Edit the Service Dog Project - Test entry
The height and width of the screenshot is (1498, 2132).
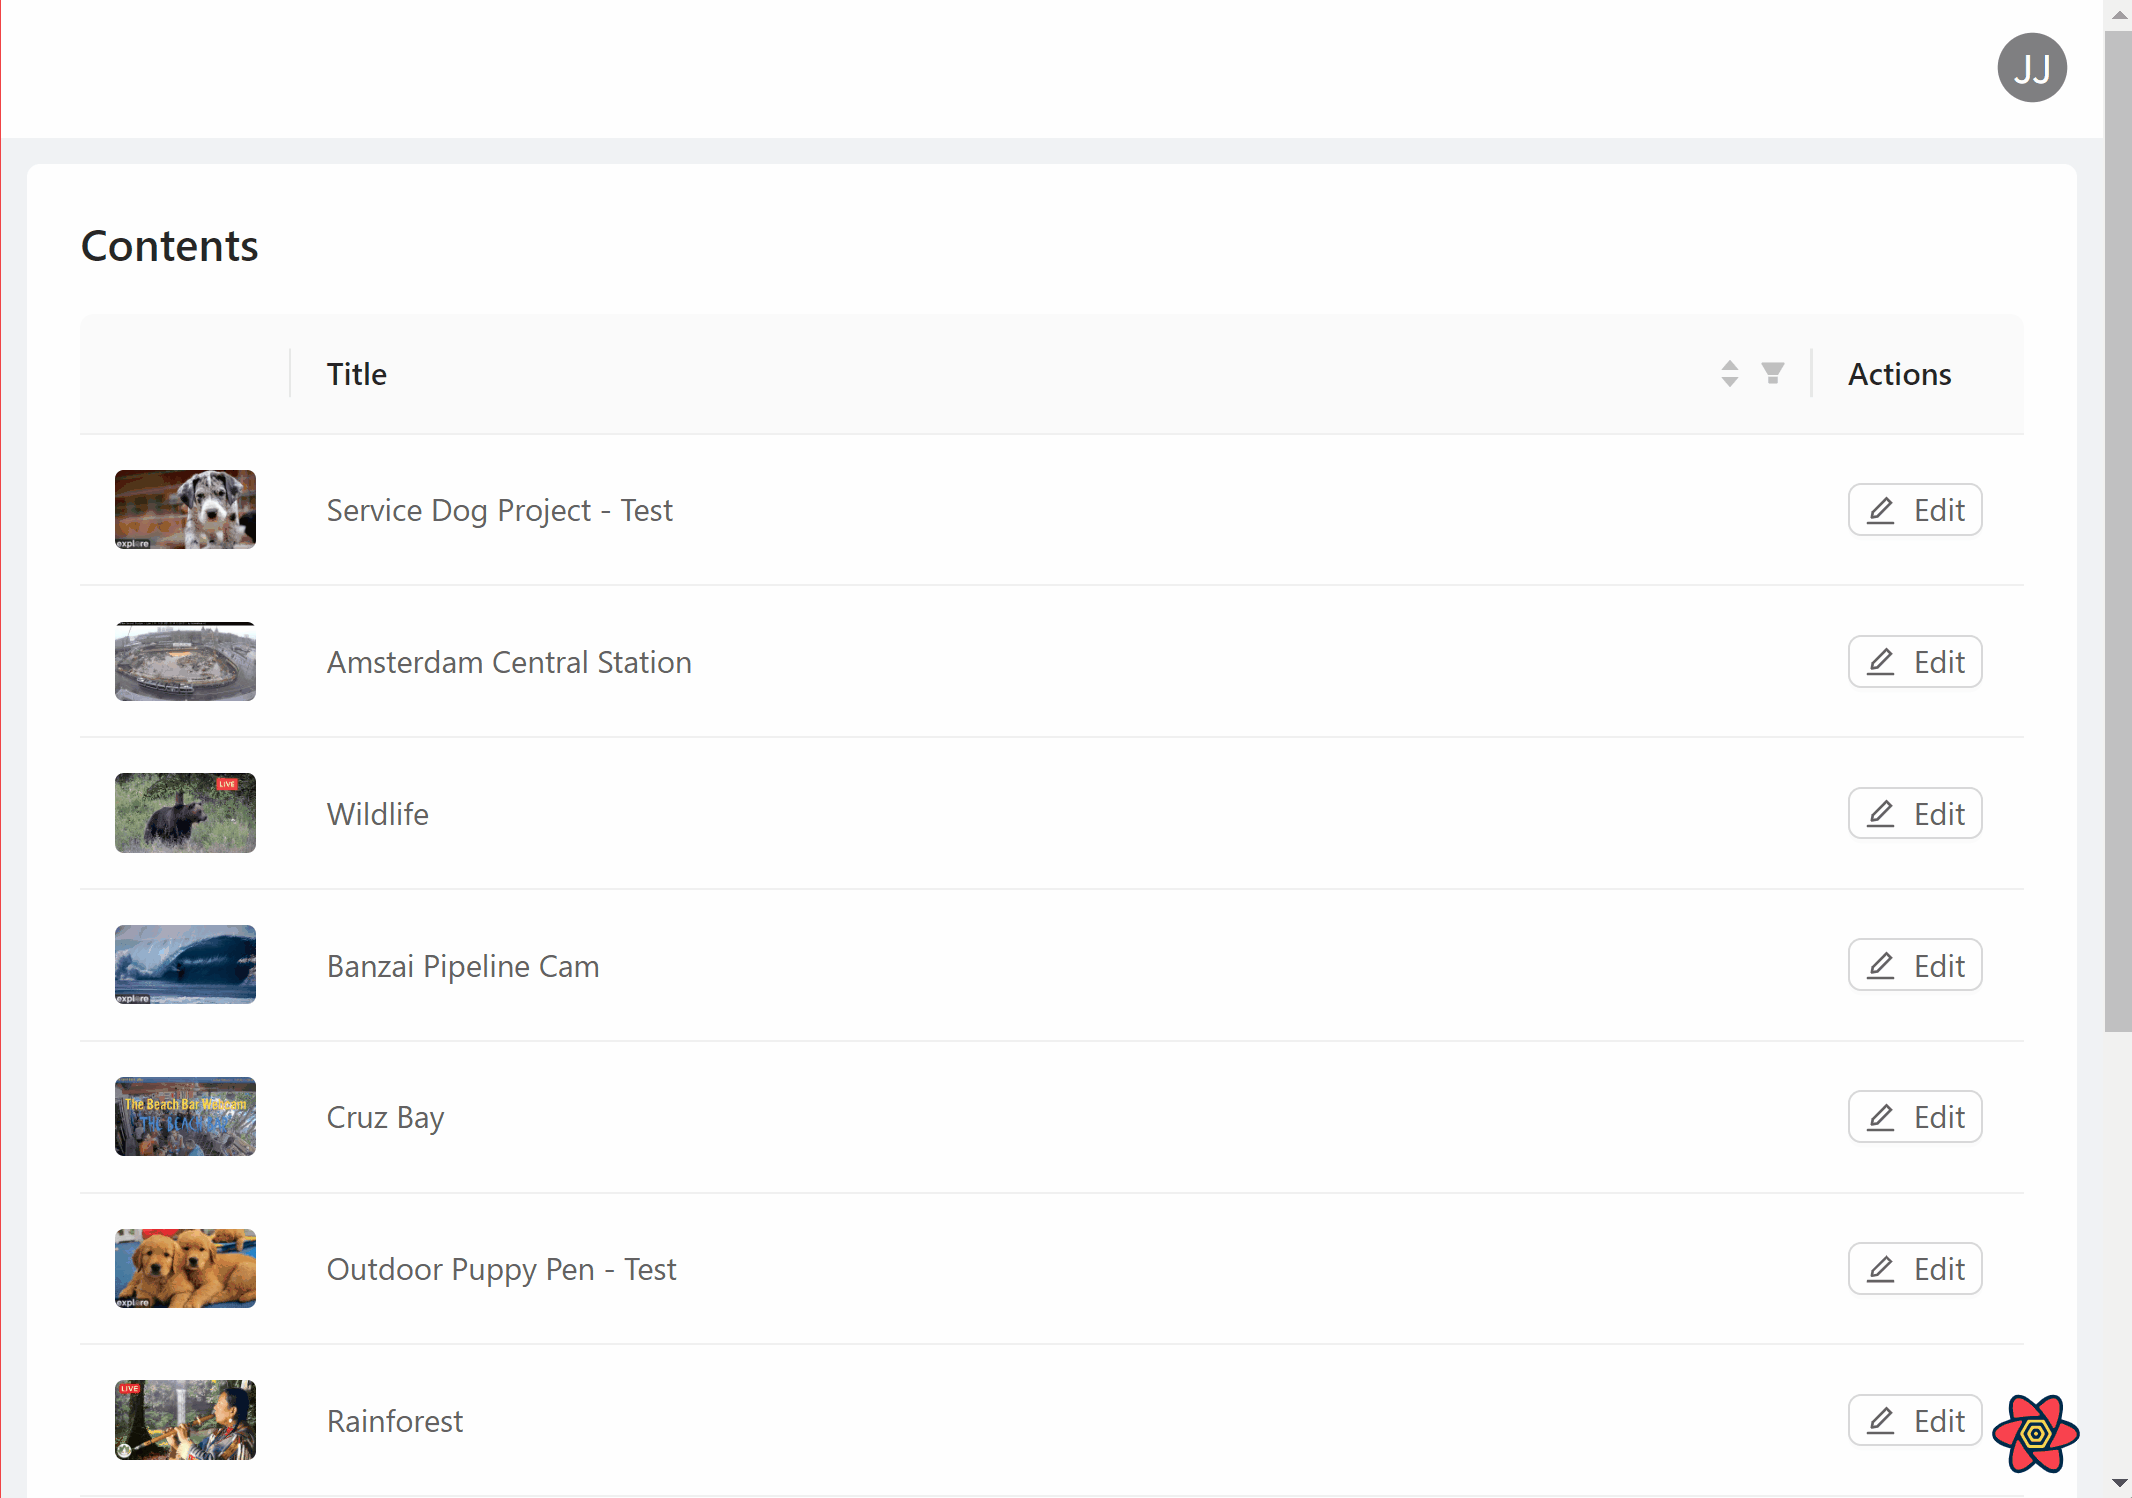point(1914,510)
